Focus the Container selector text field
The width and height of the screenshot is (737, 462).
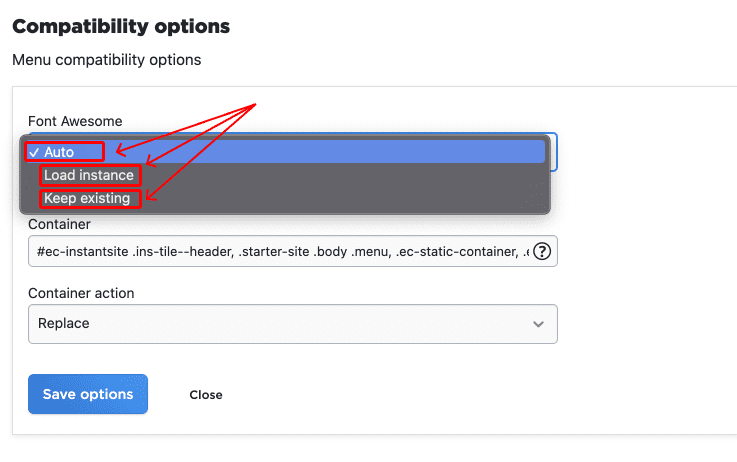278,252
